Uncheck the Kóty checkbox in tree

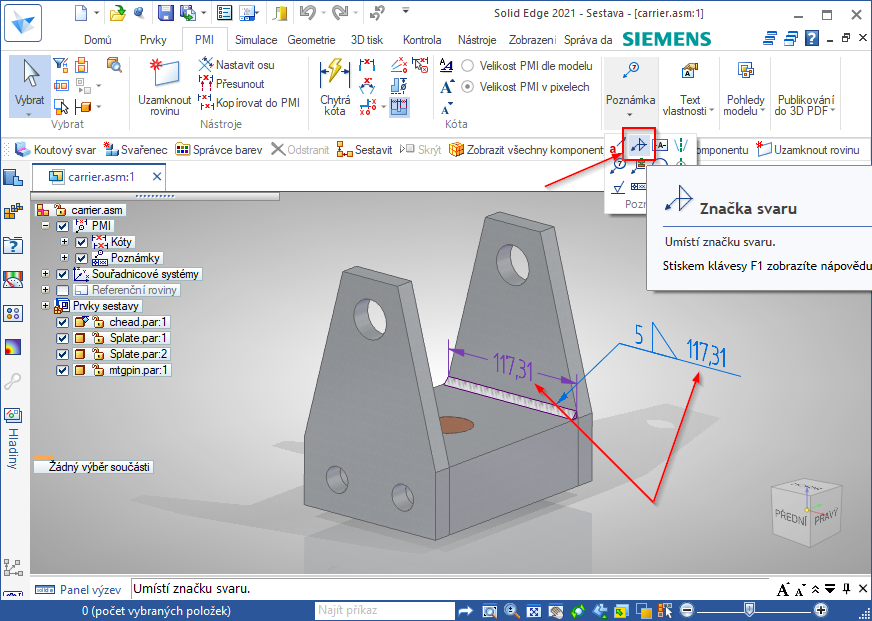[x=82, y=242]
